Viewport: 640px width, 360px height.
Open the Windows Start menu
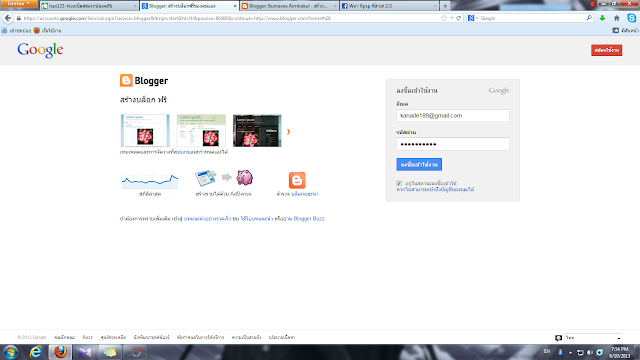(x=11, y=352)
